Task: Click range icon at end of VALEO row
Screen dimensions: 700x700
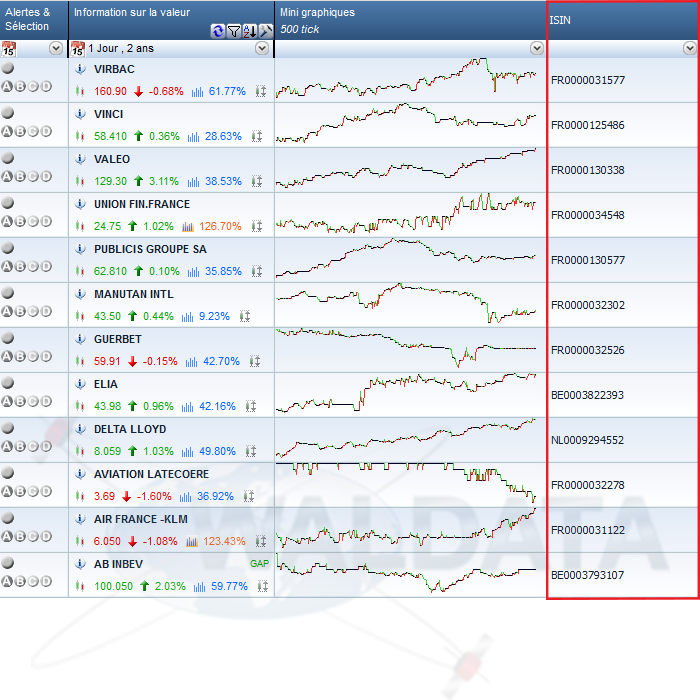Action: [x=257, y=181]
